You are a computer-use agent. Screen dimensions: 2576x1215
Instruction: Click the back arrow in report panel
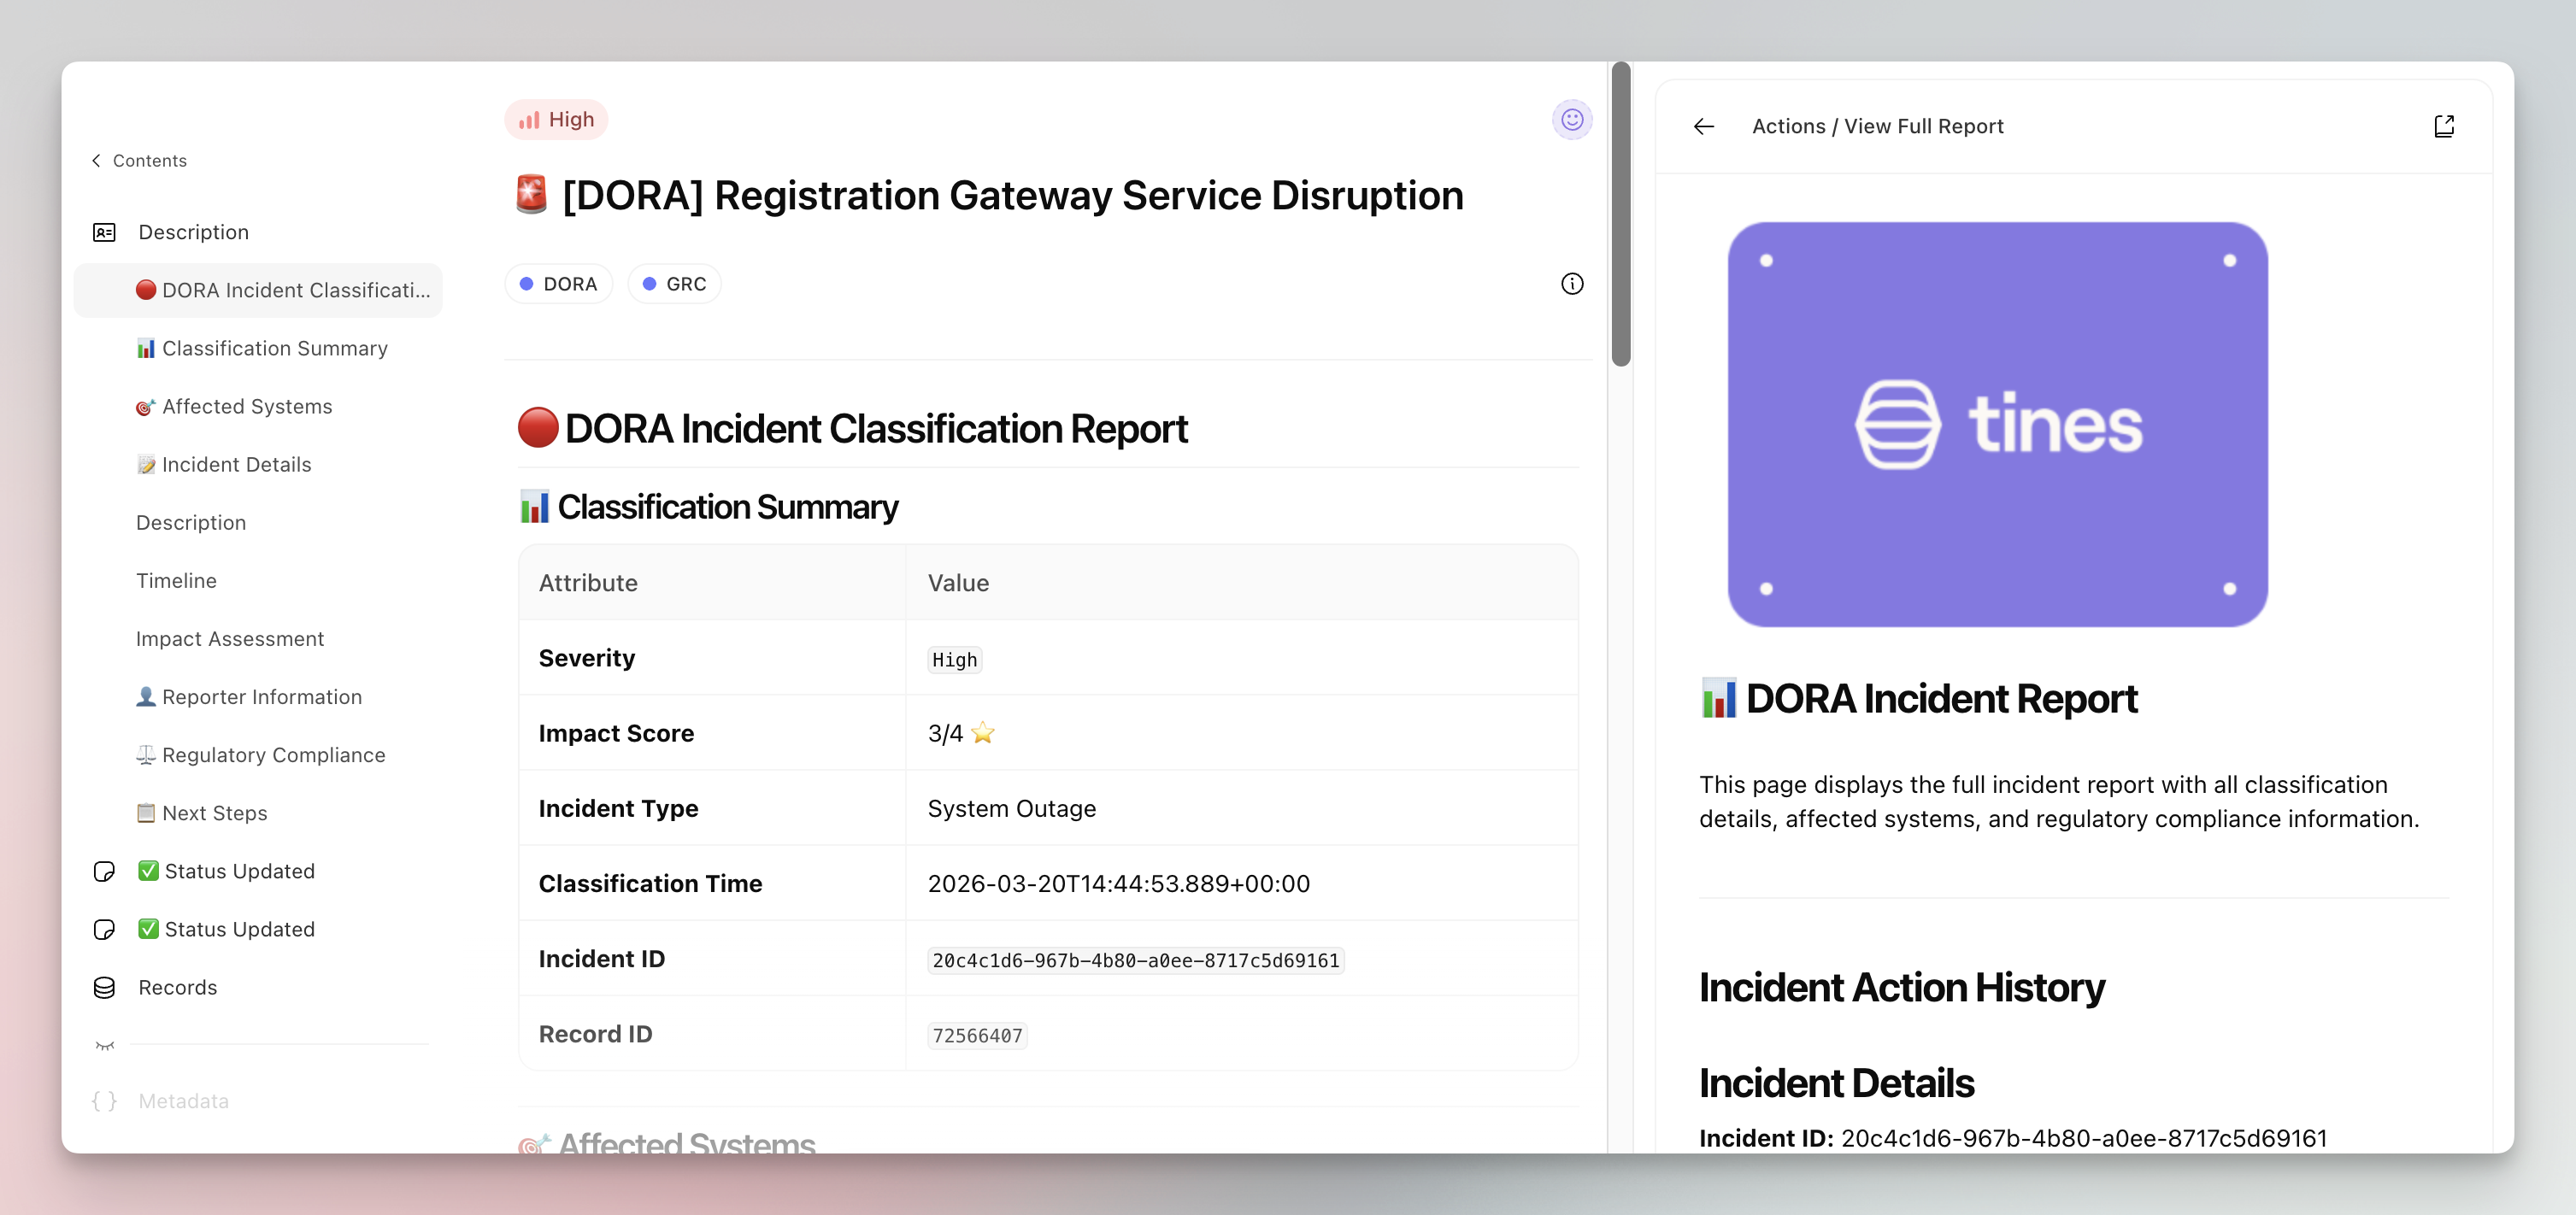1704,126
